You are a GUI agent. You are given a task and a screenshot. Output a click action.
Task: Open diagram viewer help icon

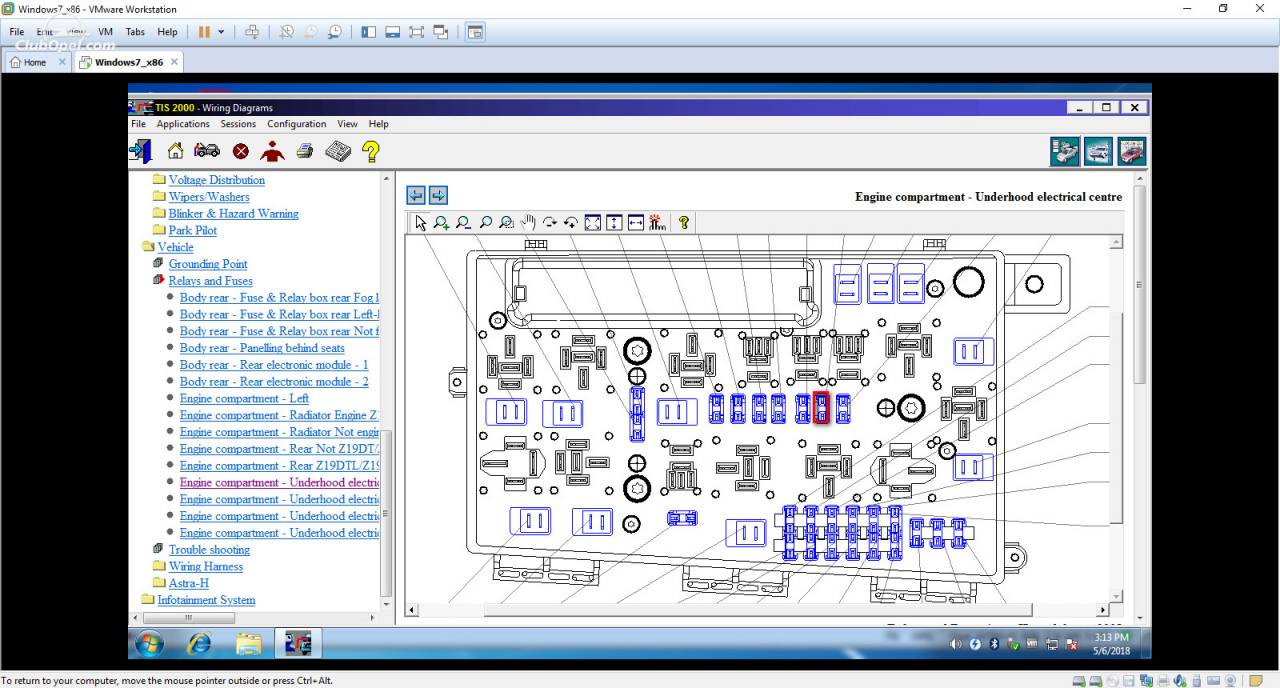pos(684,223)
